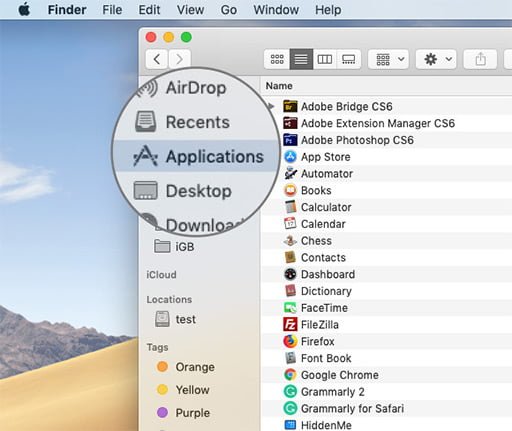Switch to column view

point(325,59)
